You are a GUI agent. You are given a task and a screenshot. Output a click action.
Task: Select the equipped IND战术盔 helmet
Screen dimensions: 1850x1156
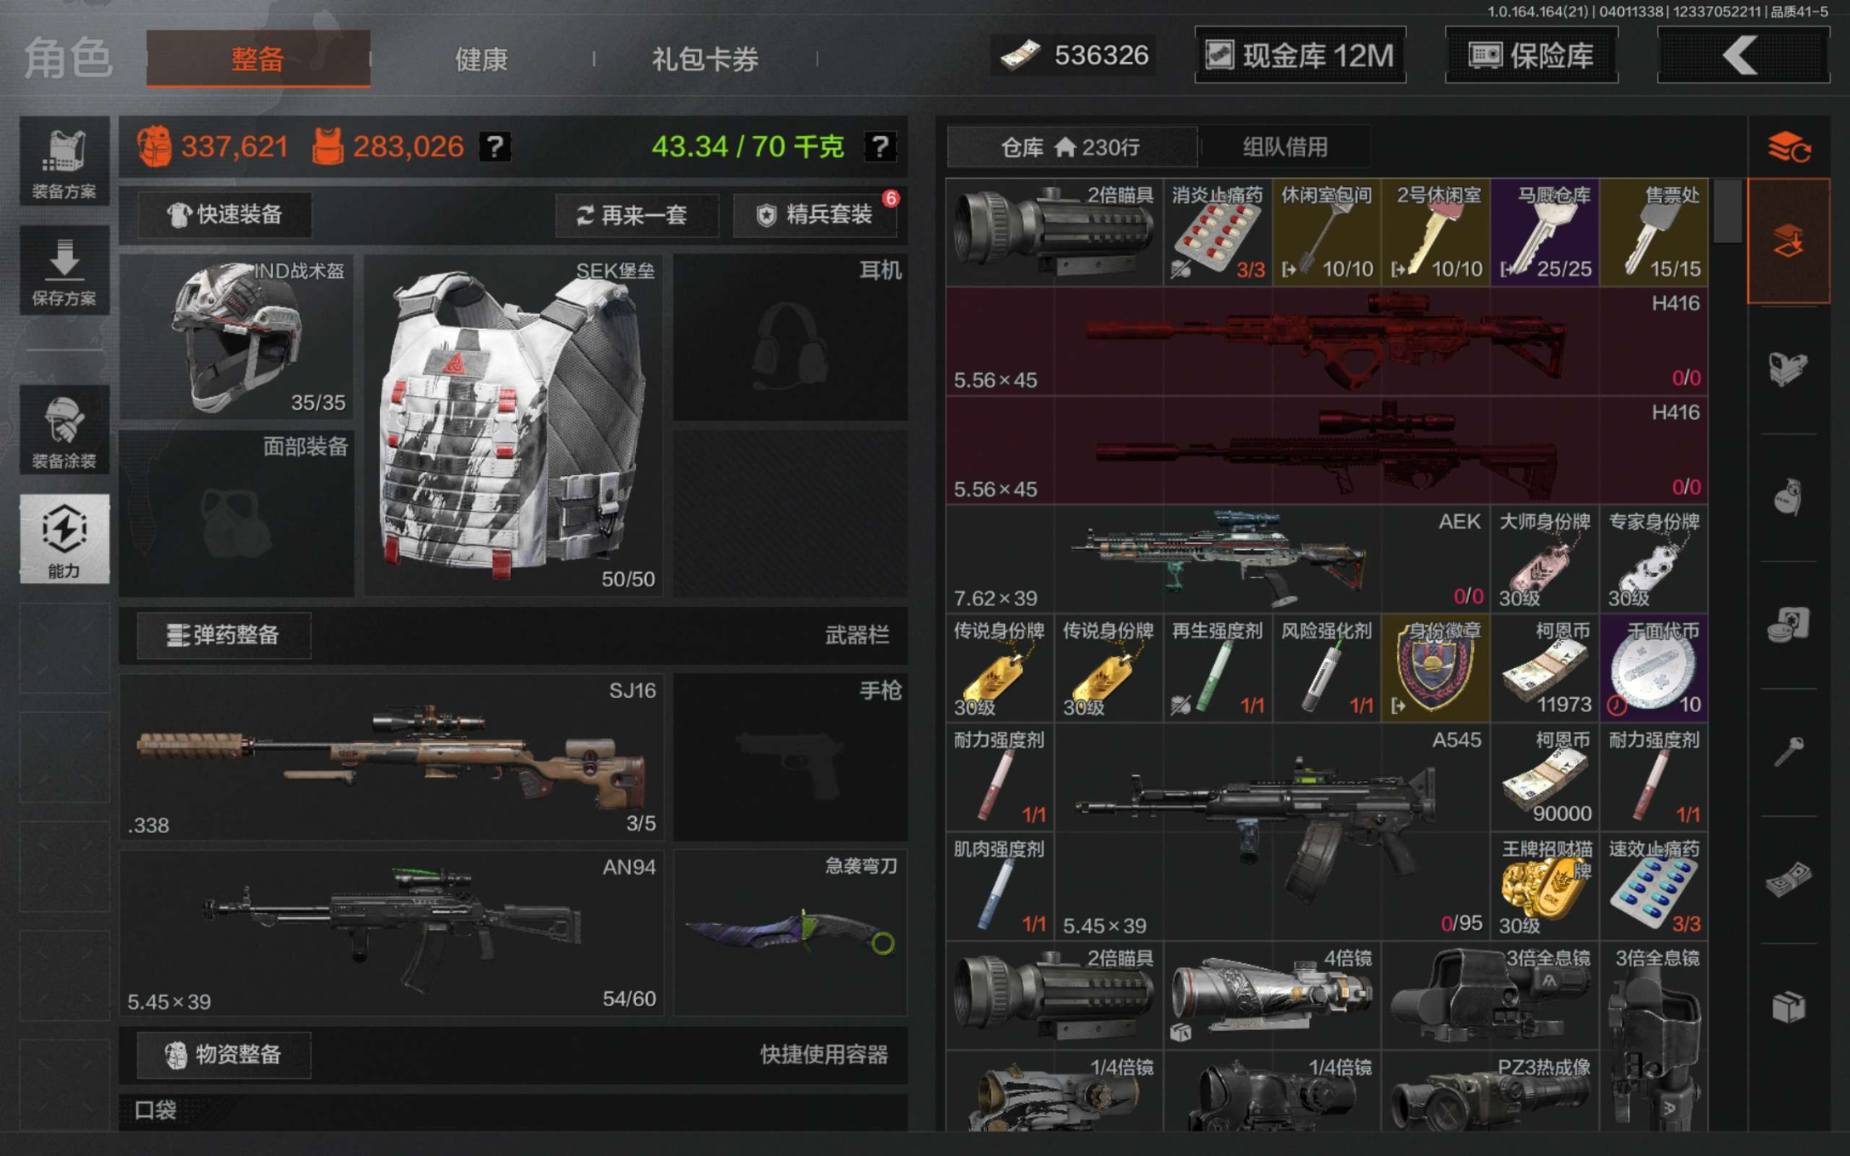[237, 338]
